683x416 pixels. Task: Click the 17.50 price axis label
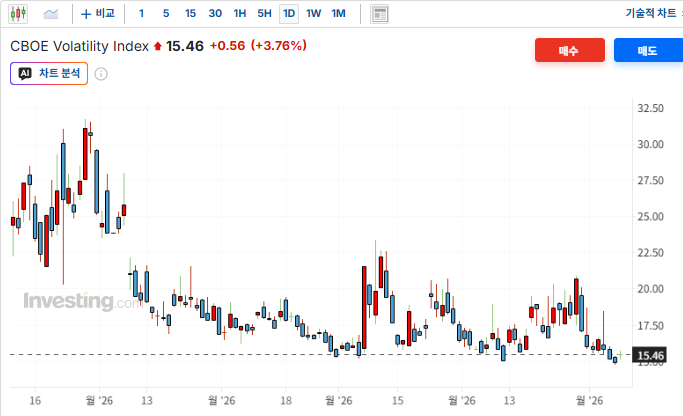coord(650,326)
